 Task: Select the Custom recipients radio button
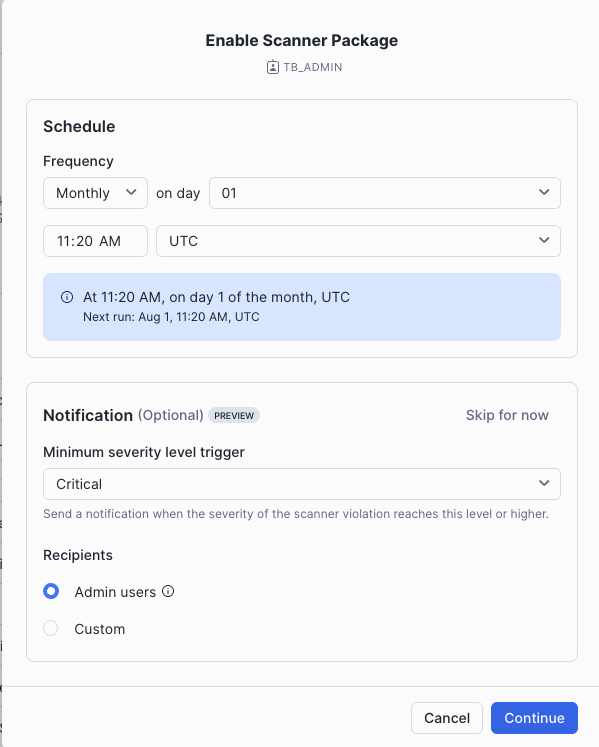point(51,628)
